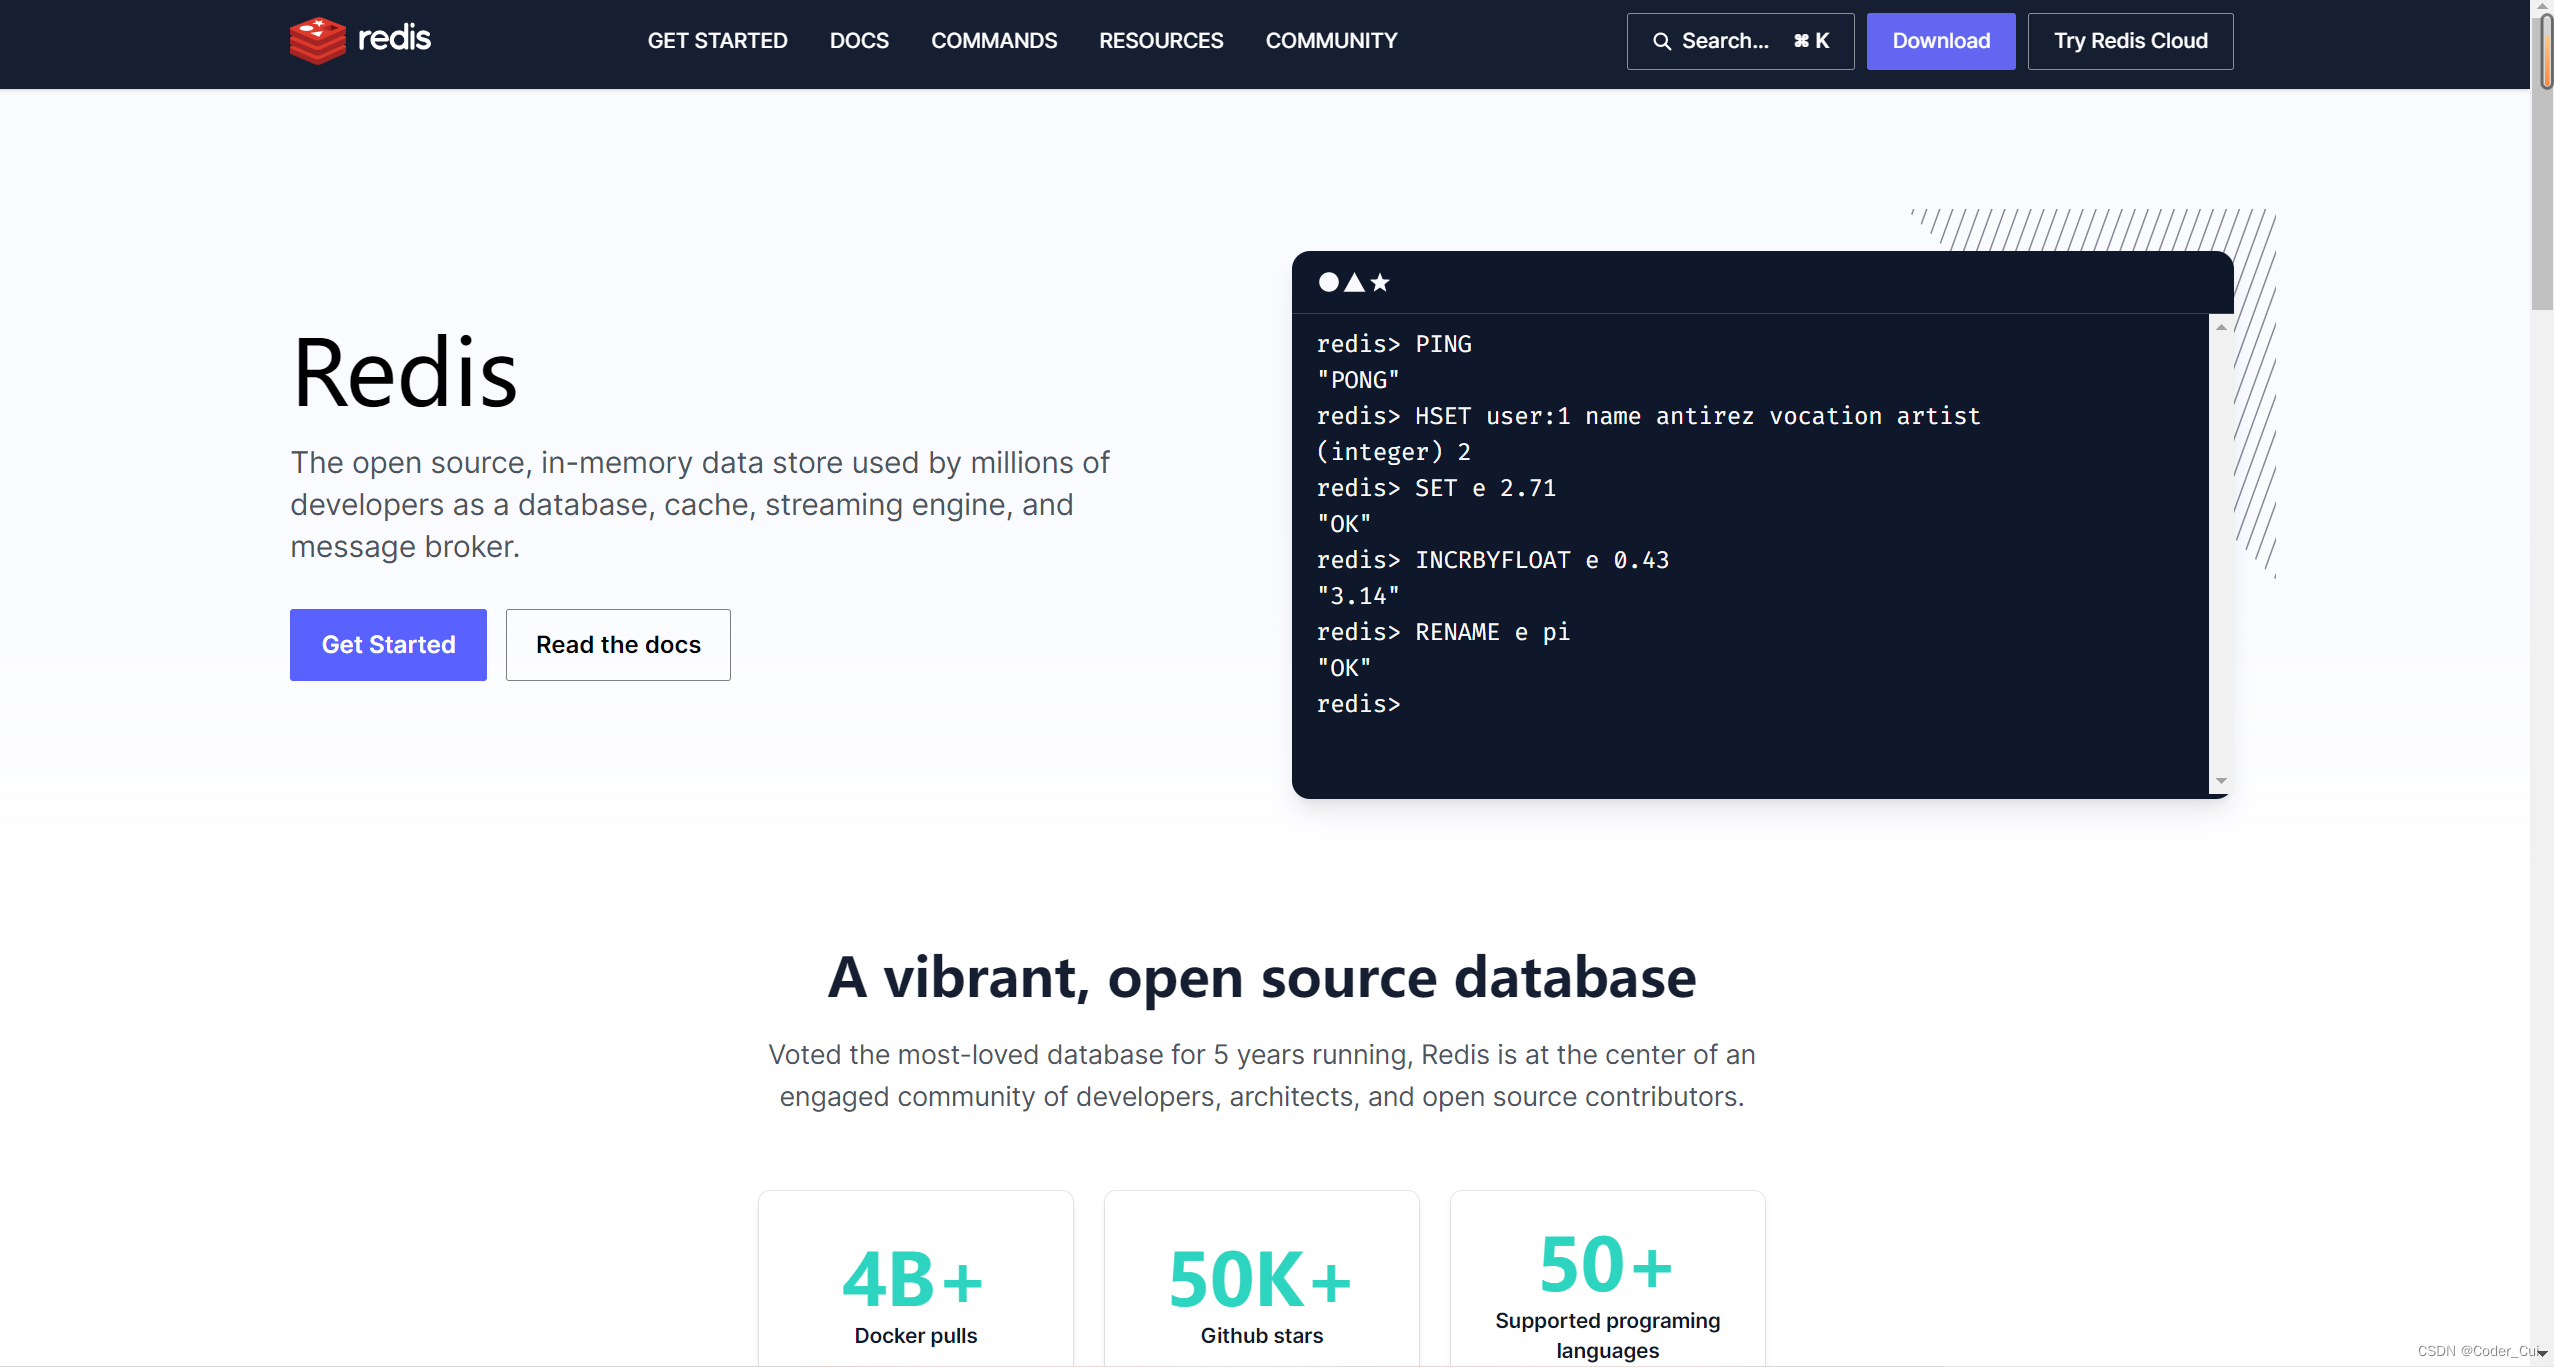The height and width of the screenshot is (1367, 2554).
Task: Open the DOCS menu
Action: point(859,41)
